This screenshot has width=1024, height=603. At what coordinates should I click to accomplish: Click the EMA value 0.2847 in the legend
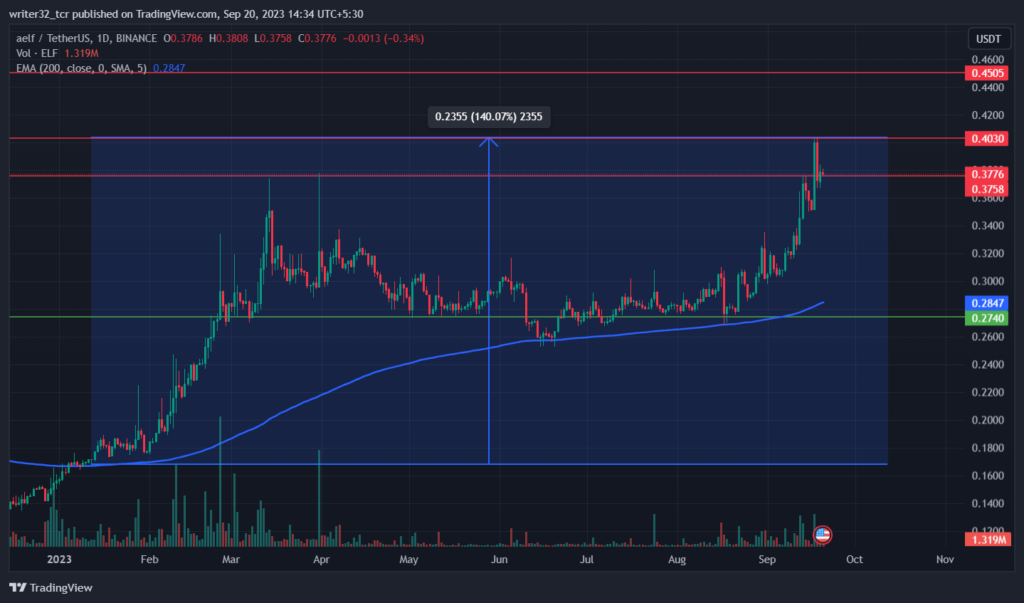pos(169,68)
